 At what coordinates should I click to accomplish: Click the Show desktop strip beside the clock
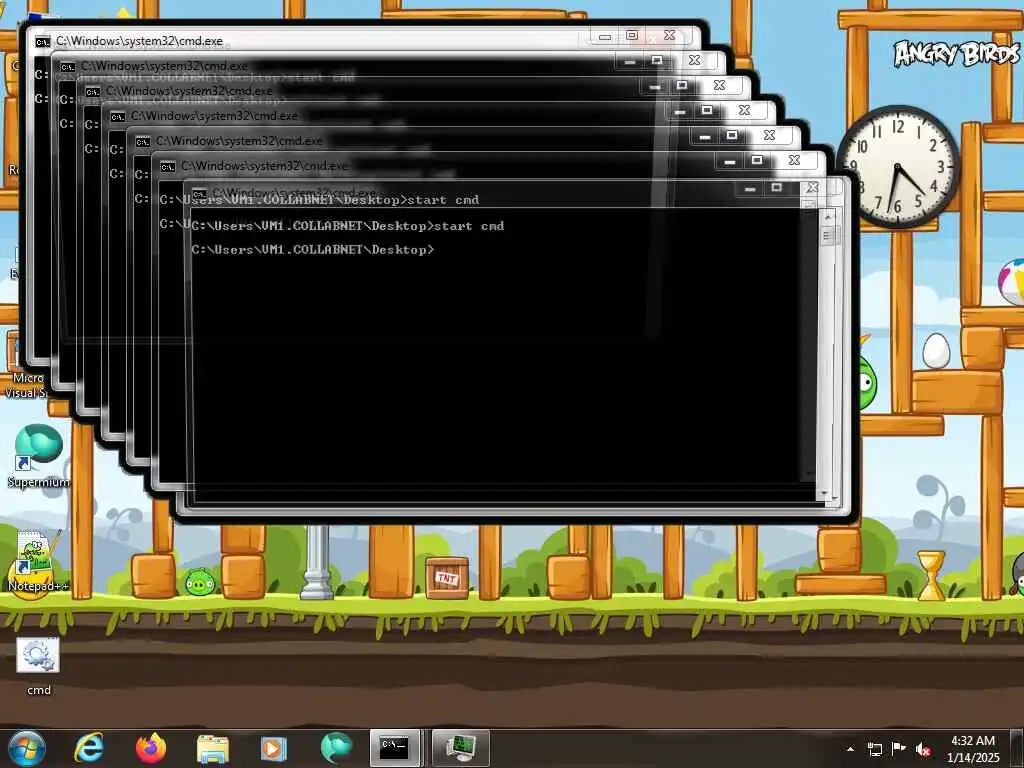click(x=1017, y=748)
